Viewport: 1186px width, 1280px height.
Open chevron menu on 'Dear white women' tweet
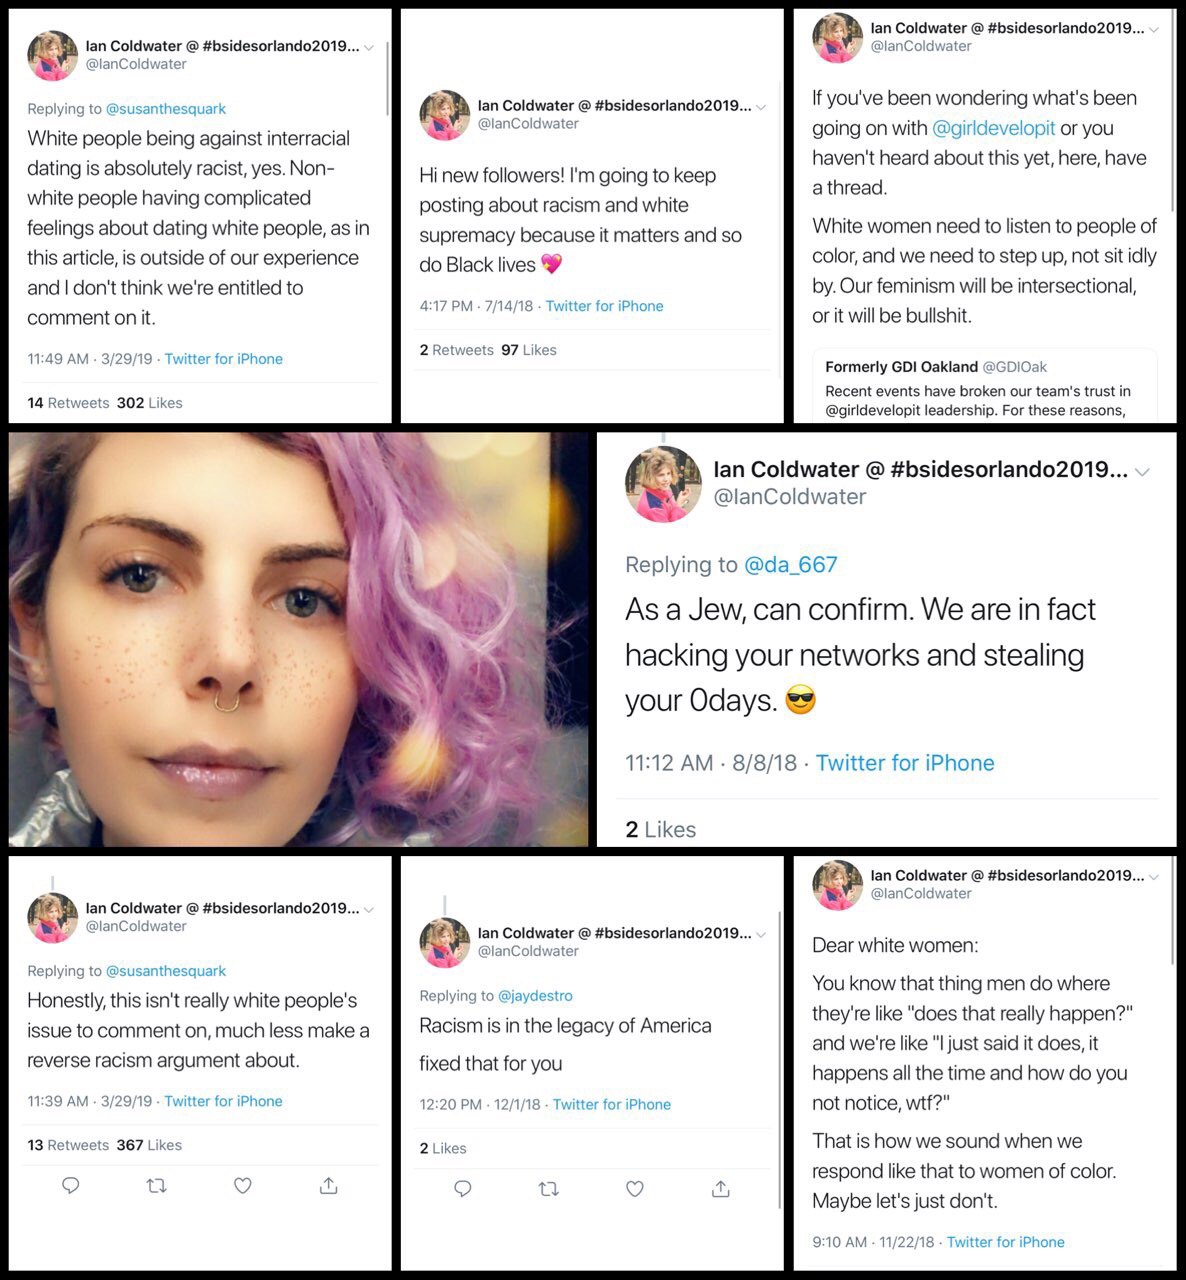coord(1153,877)
